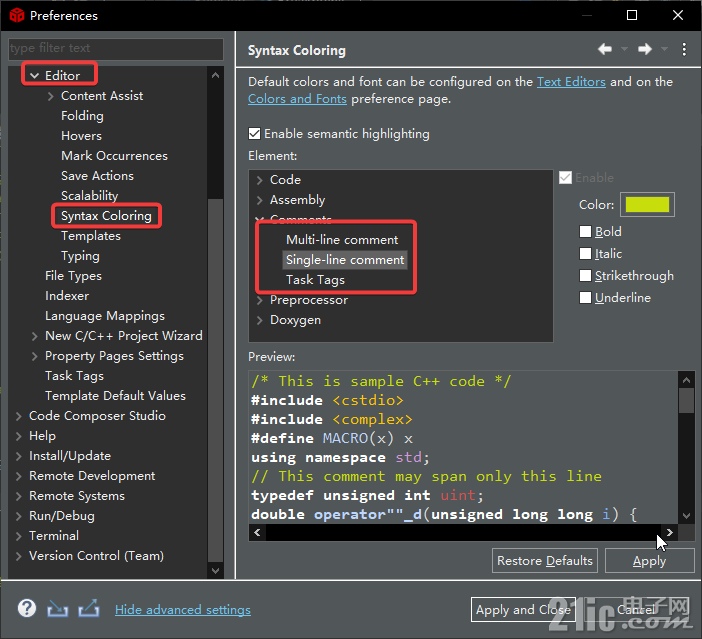Expand the Doxygen element group

260,320
